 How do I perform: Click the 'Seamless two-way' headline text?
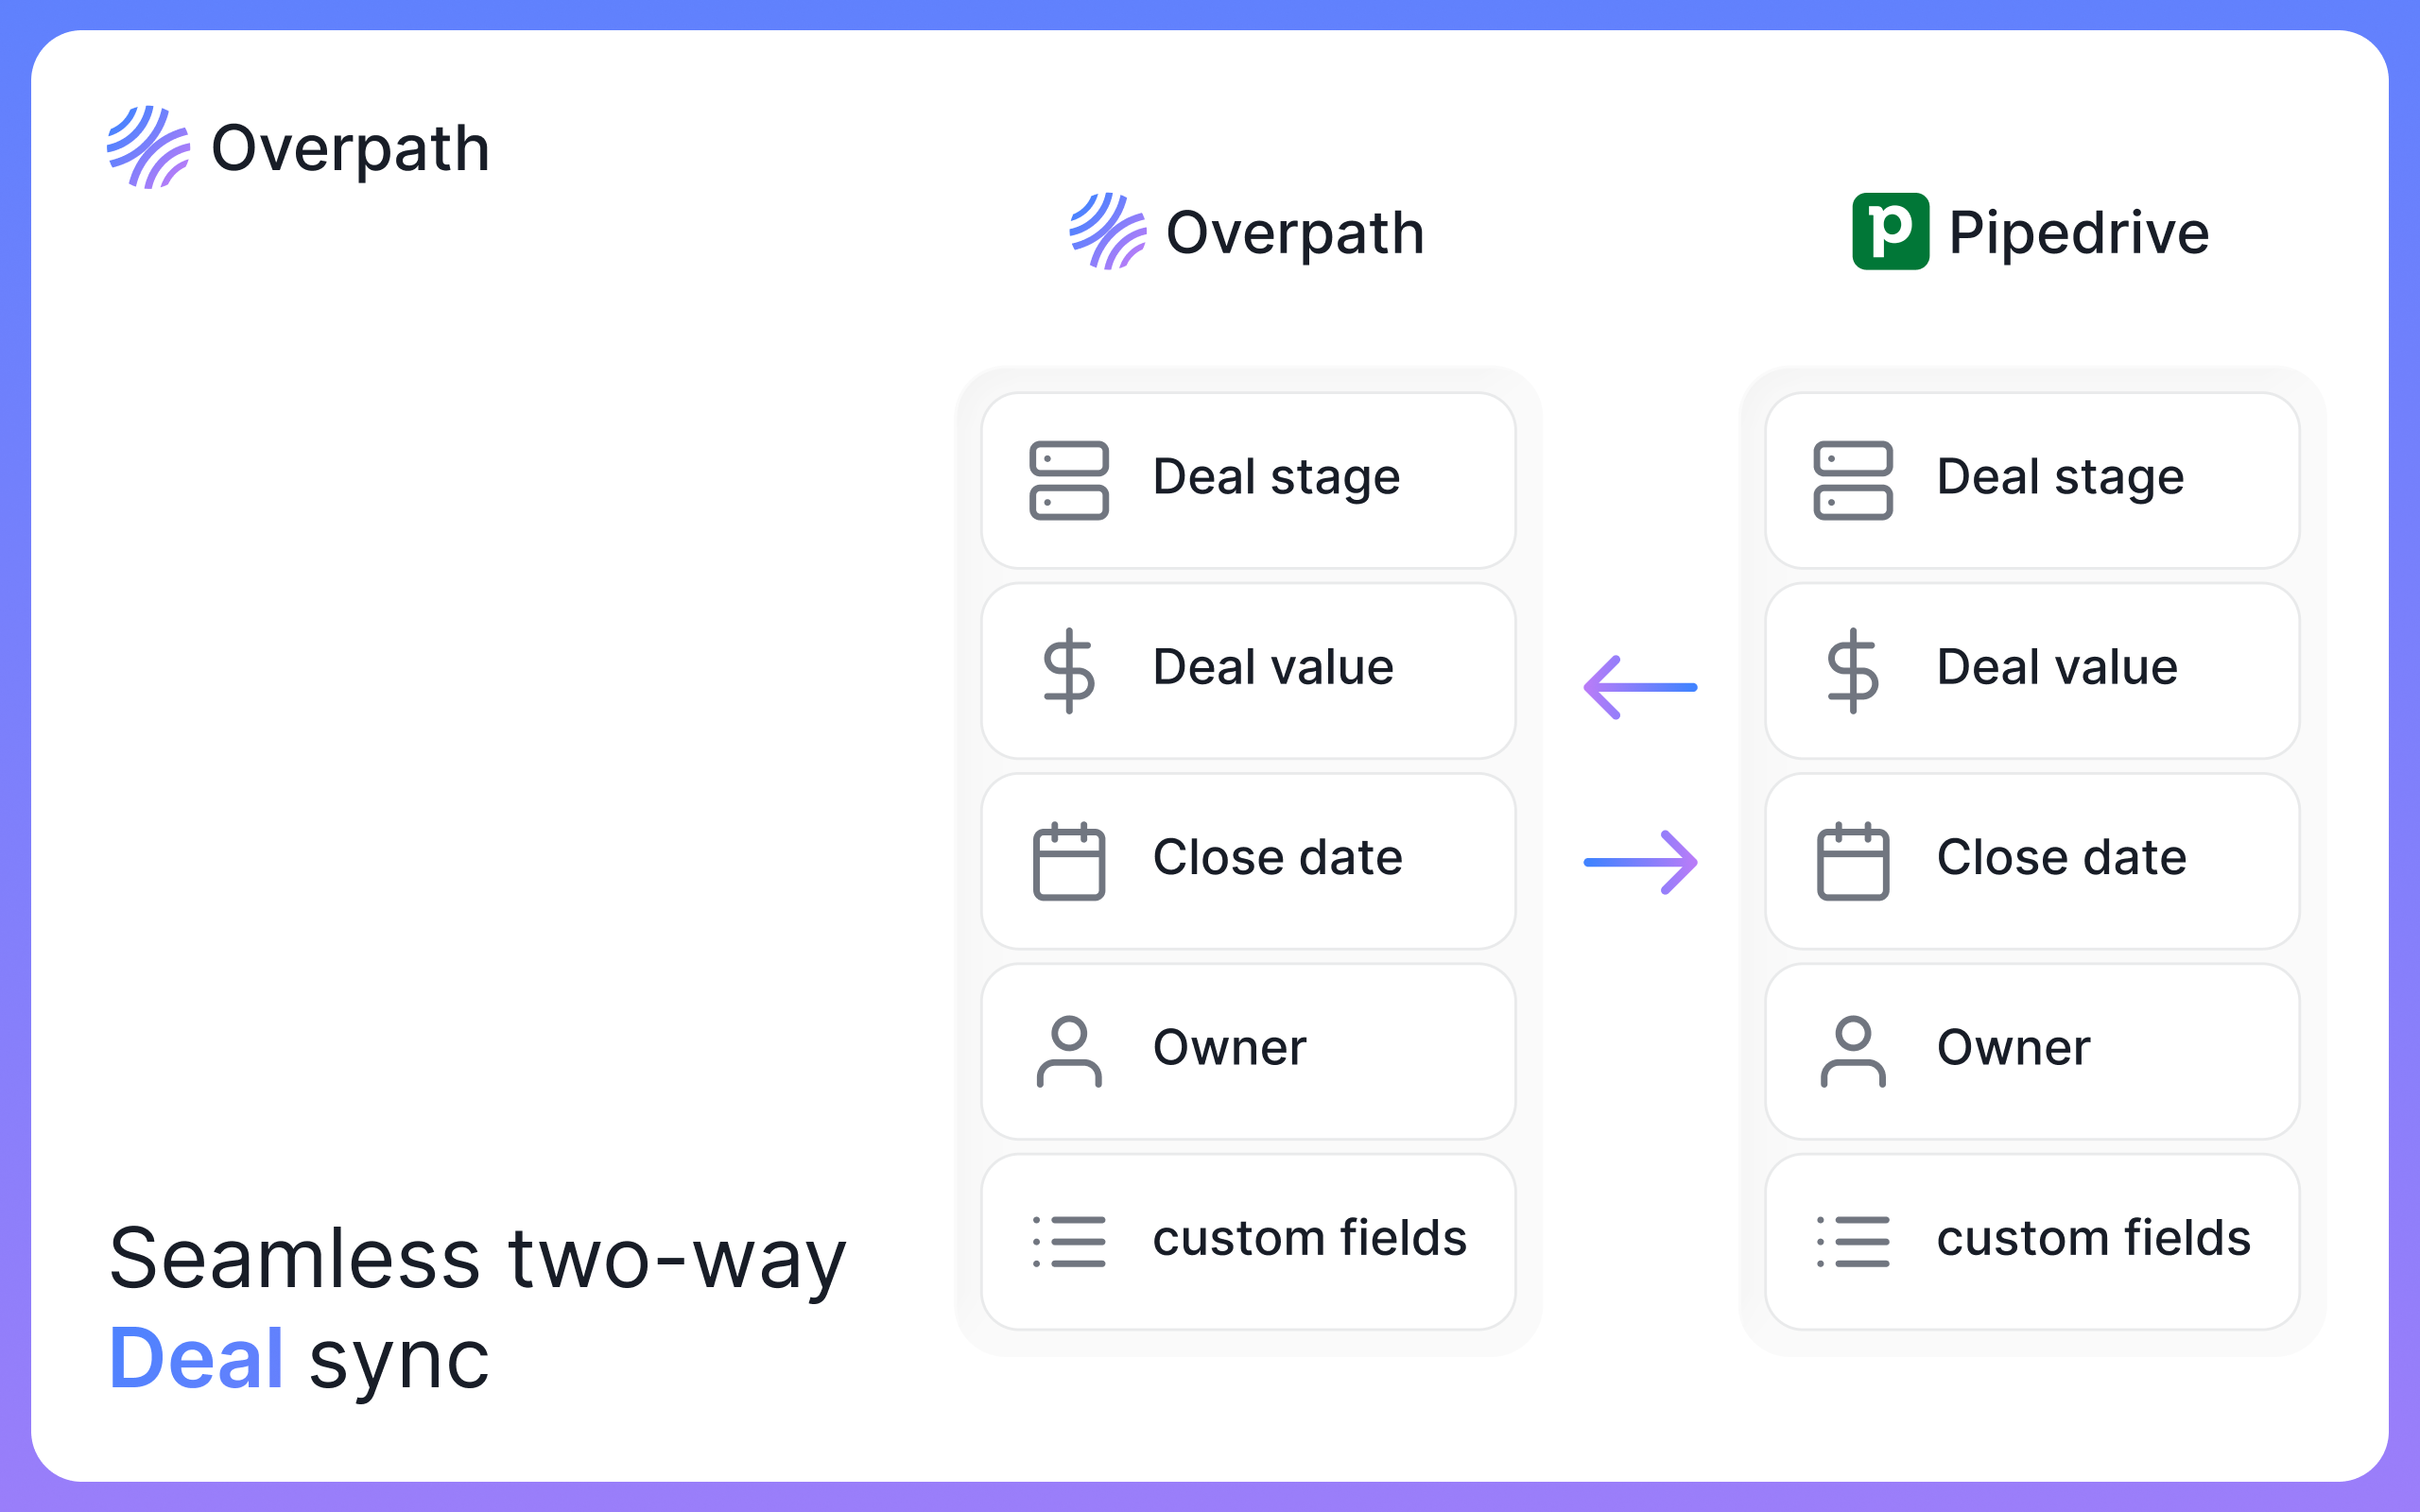[478, 1258]
